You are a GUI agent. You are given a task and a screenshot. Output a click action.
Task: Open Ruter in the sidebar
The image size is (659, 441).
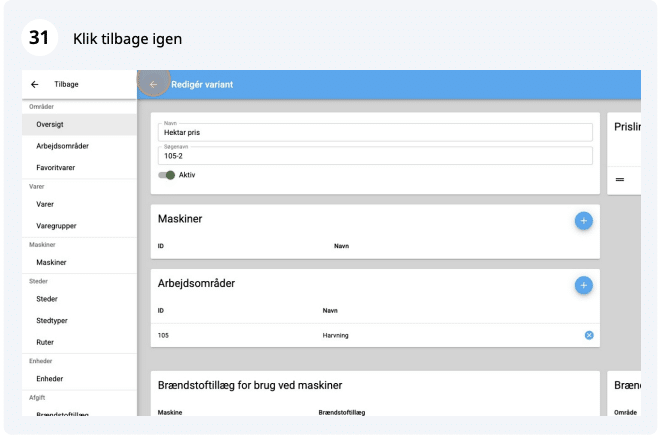coord(46,342)
